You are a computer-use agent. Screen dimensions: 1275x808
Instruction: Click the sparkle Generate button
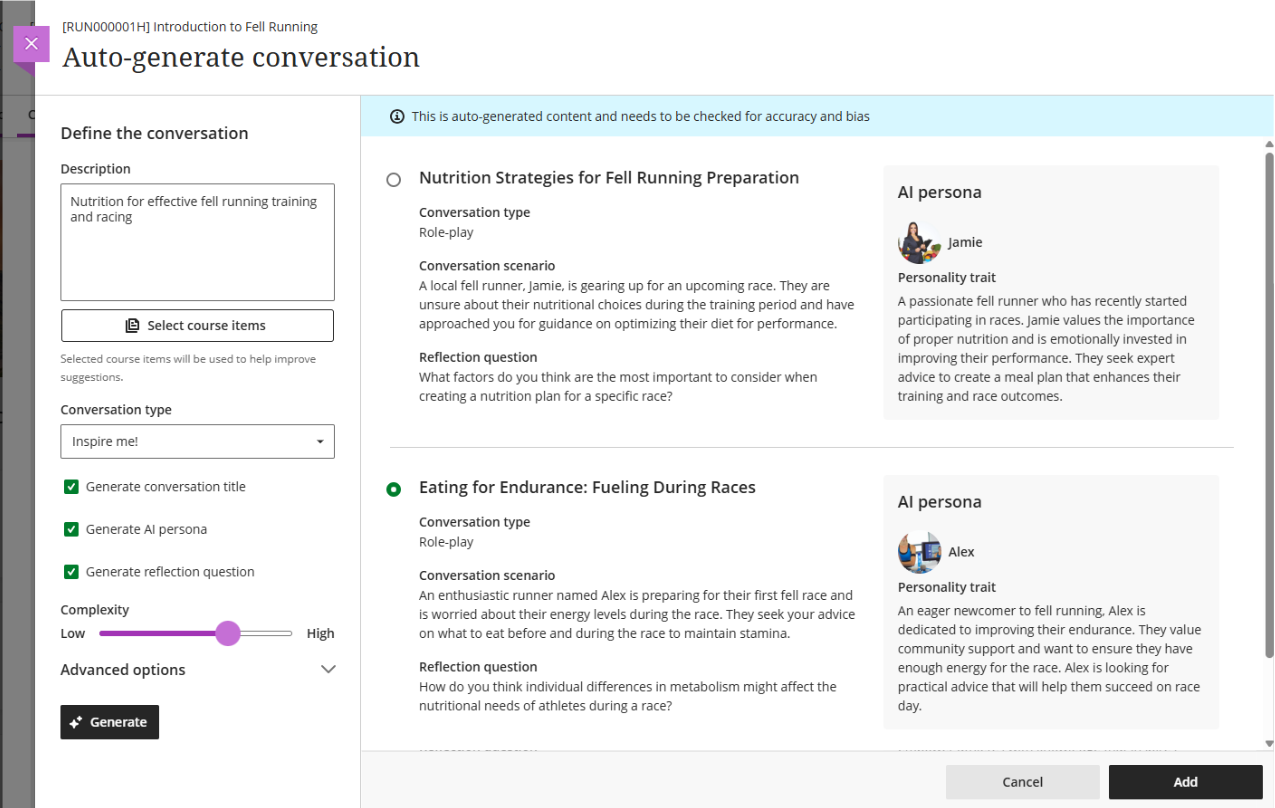tap(109, 722)
